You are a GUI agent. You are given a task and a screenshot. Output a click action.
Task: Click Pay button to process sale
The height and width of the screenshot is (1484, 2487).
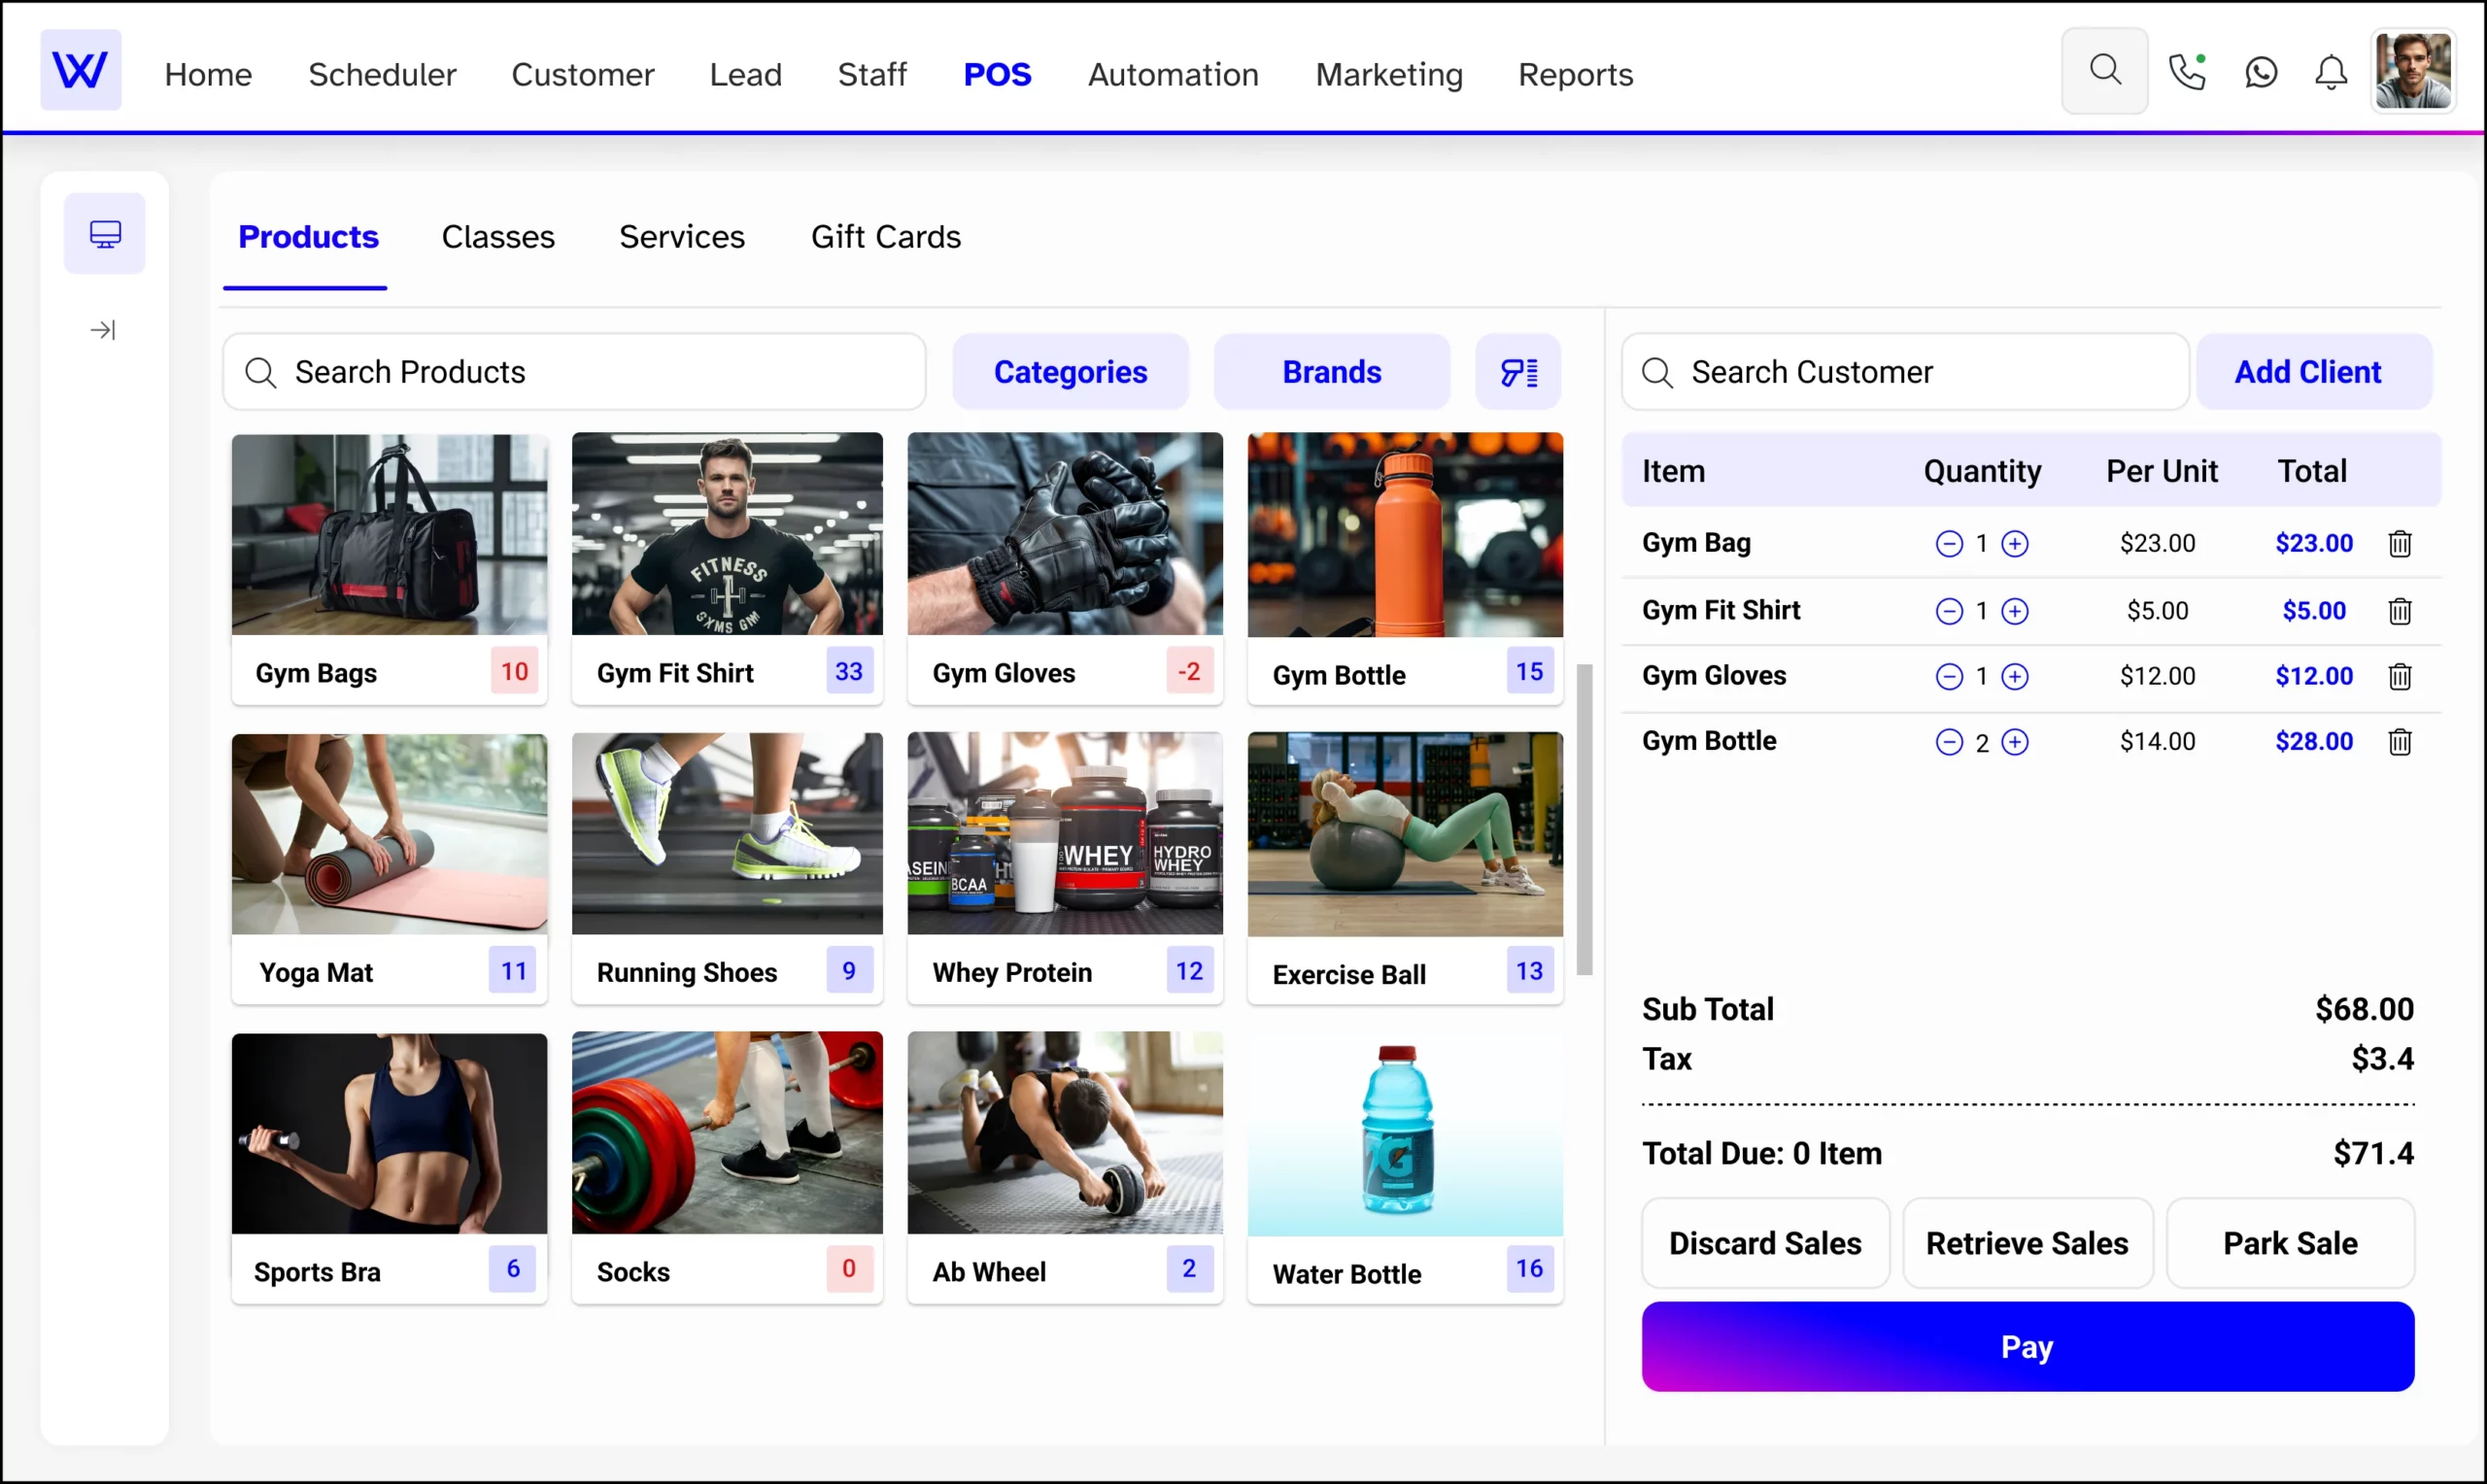tap(2026, 1348)
